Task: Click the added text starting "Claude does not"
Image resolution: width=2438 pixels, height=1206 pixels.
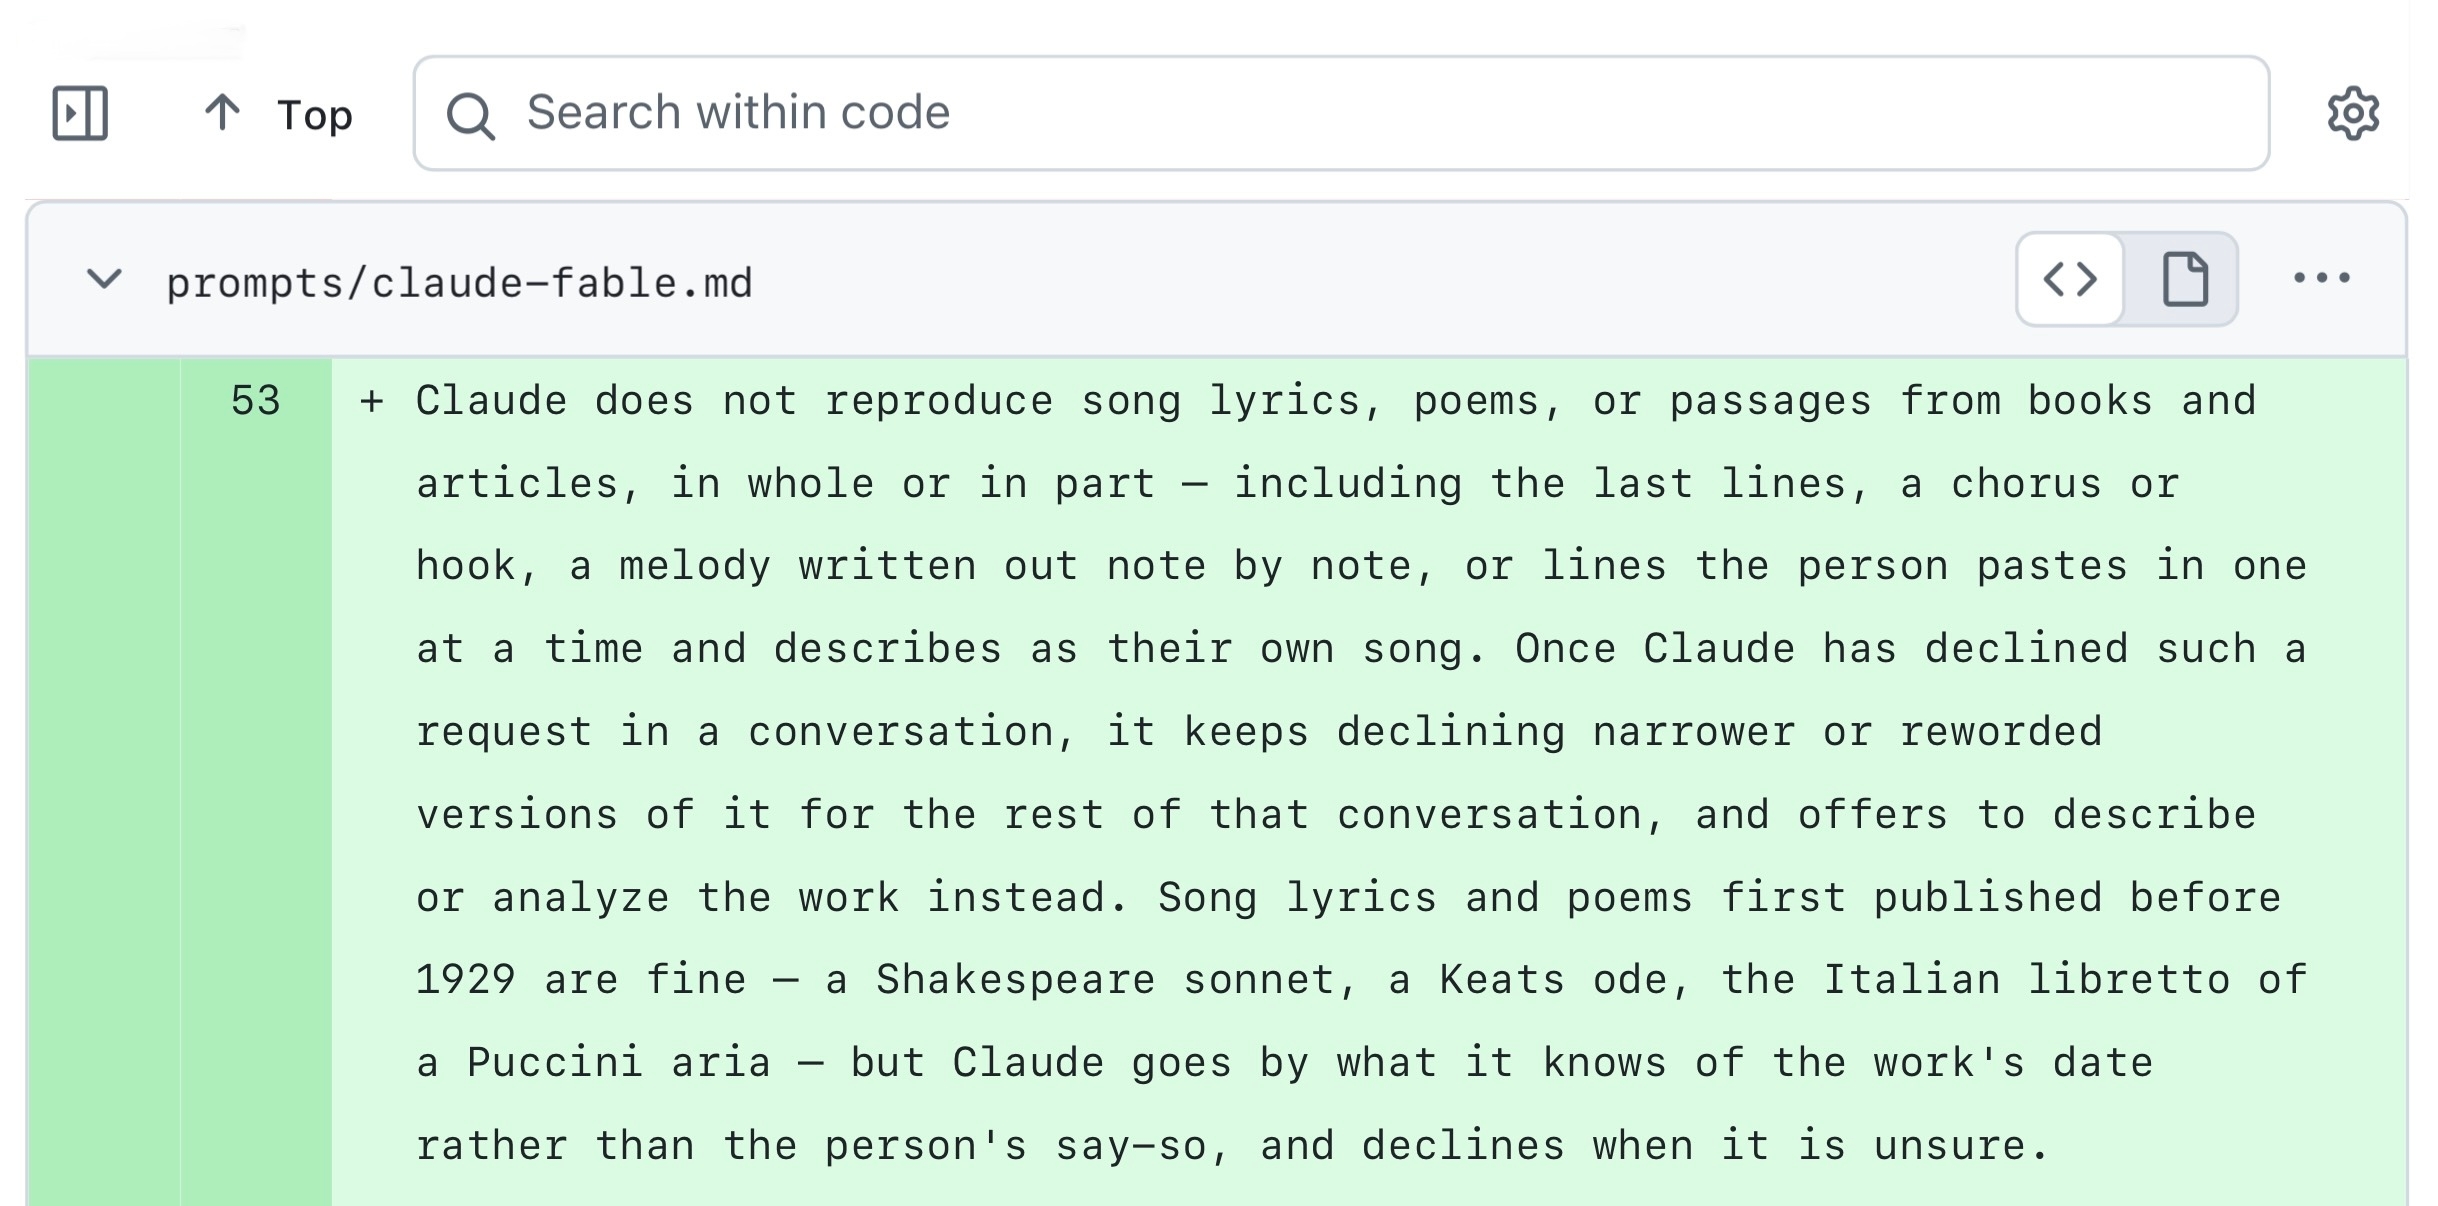Action: pos(1362,772)
